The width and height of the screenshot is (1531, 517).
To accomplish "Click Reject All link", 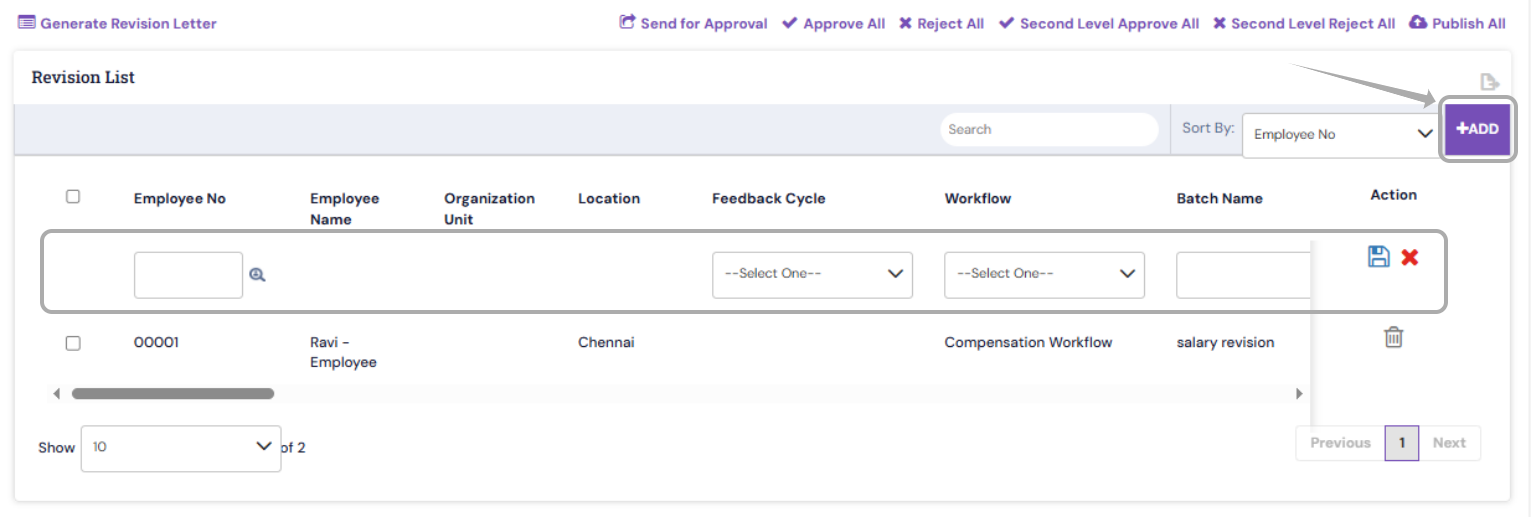I will pyautogui.click(x=941, y=23).
